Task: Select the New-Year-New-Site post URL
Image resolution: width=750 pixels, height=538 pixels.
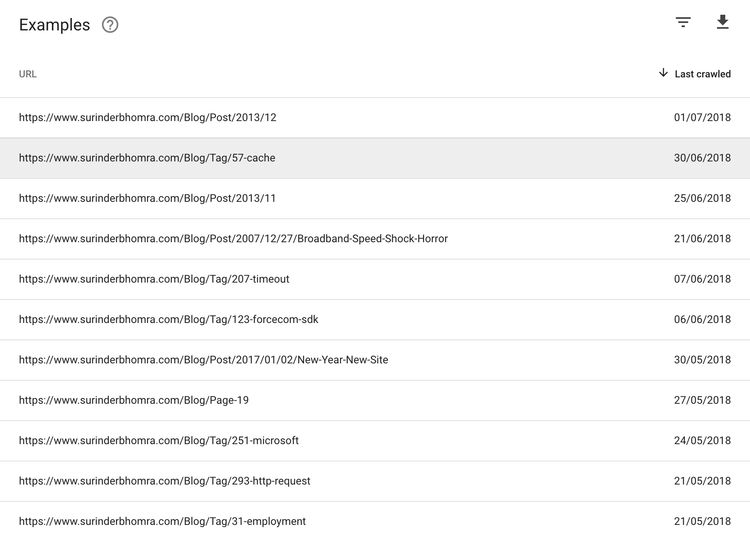Action: tap(203, 360)
